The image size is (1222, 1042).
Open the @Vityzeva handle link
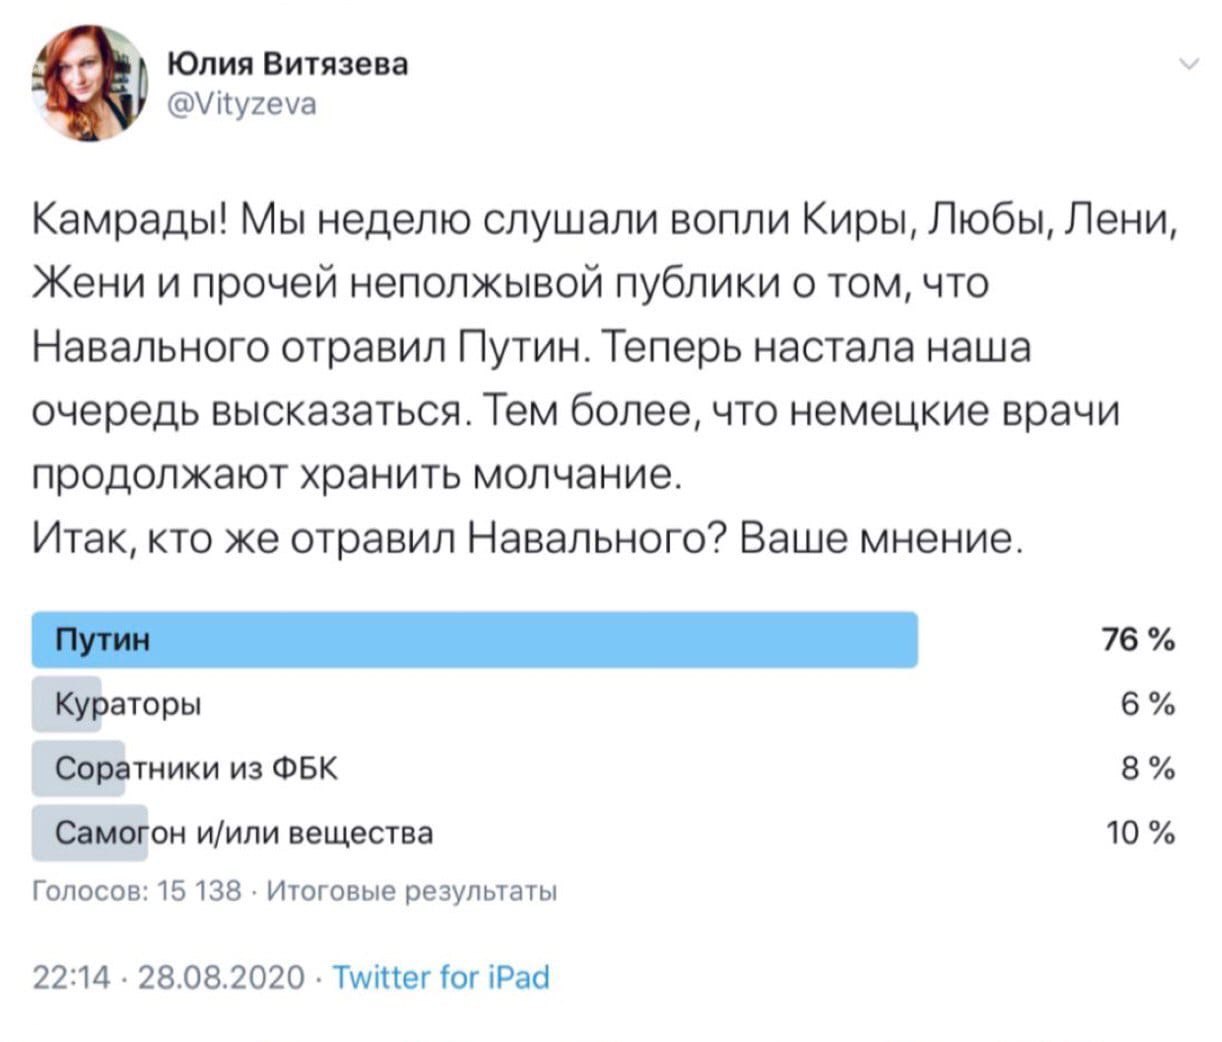[x=242, y=104]
